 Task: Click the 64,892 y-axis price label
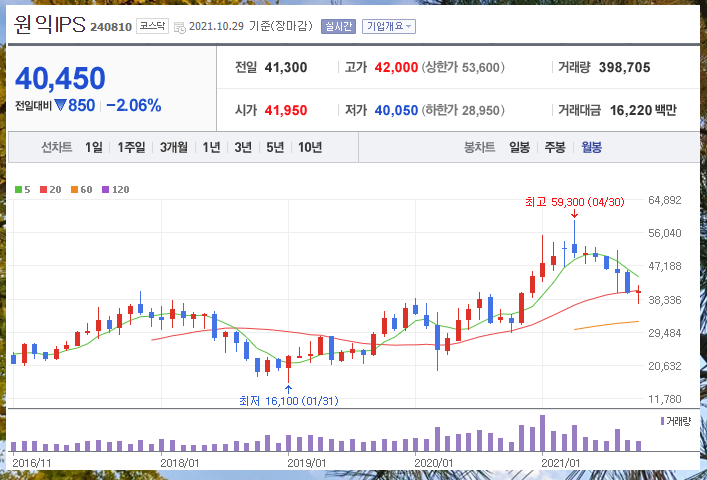tap(665, 200)
